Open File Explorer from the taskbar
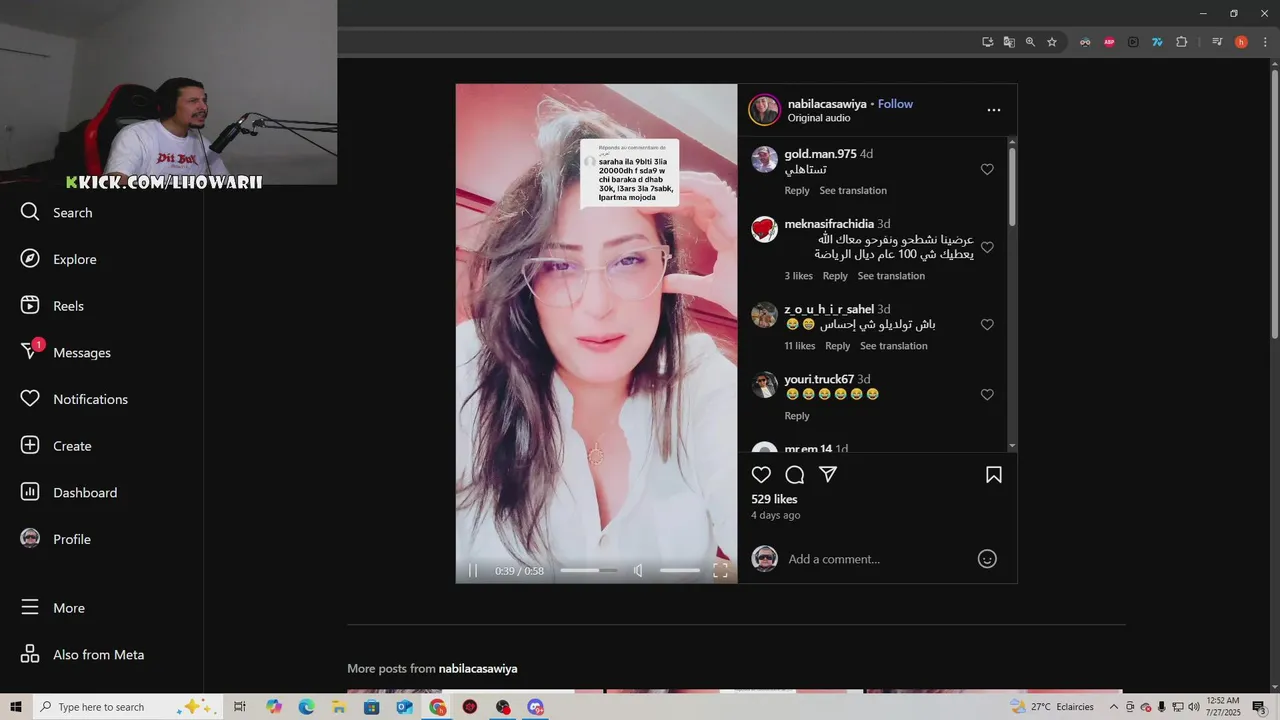 [339, 707]
